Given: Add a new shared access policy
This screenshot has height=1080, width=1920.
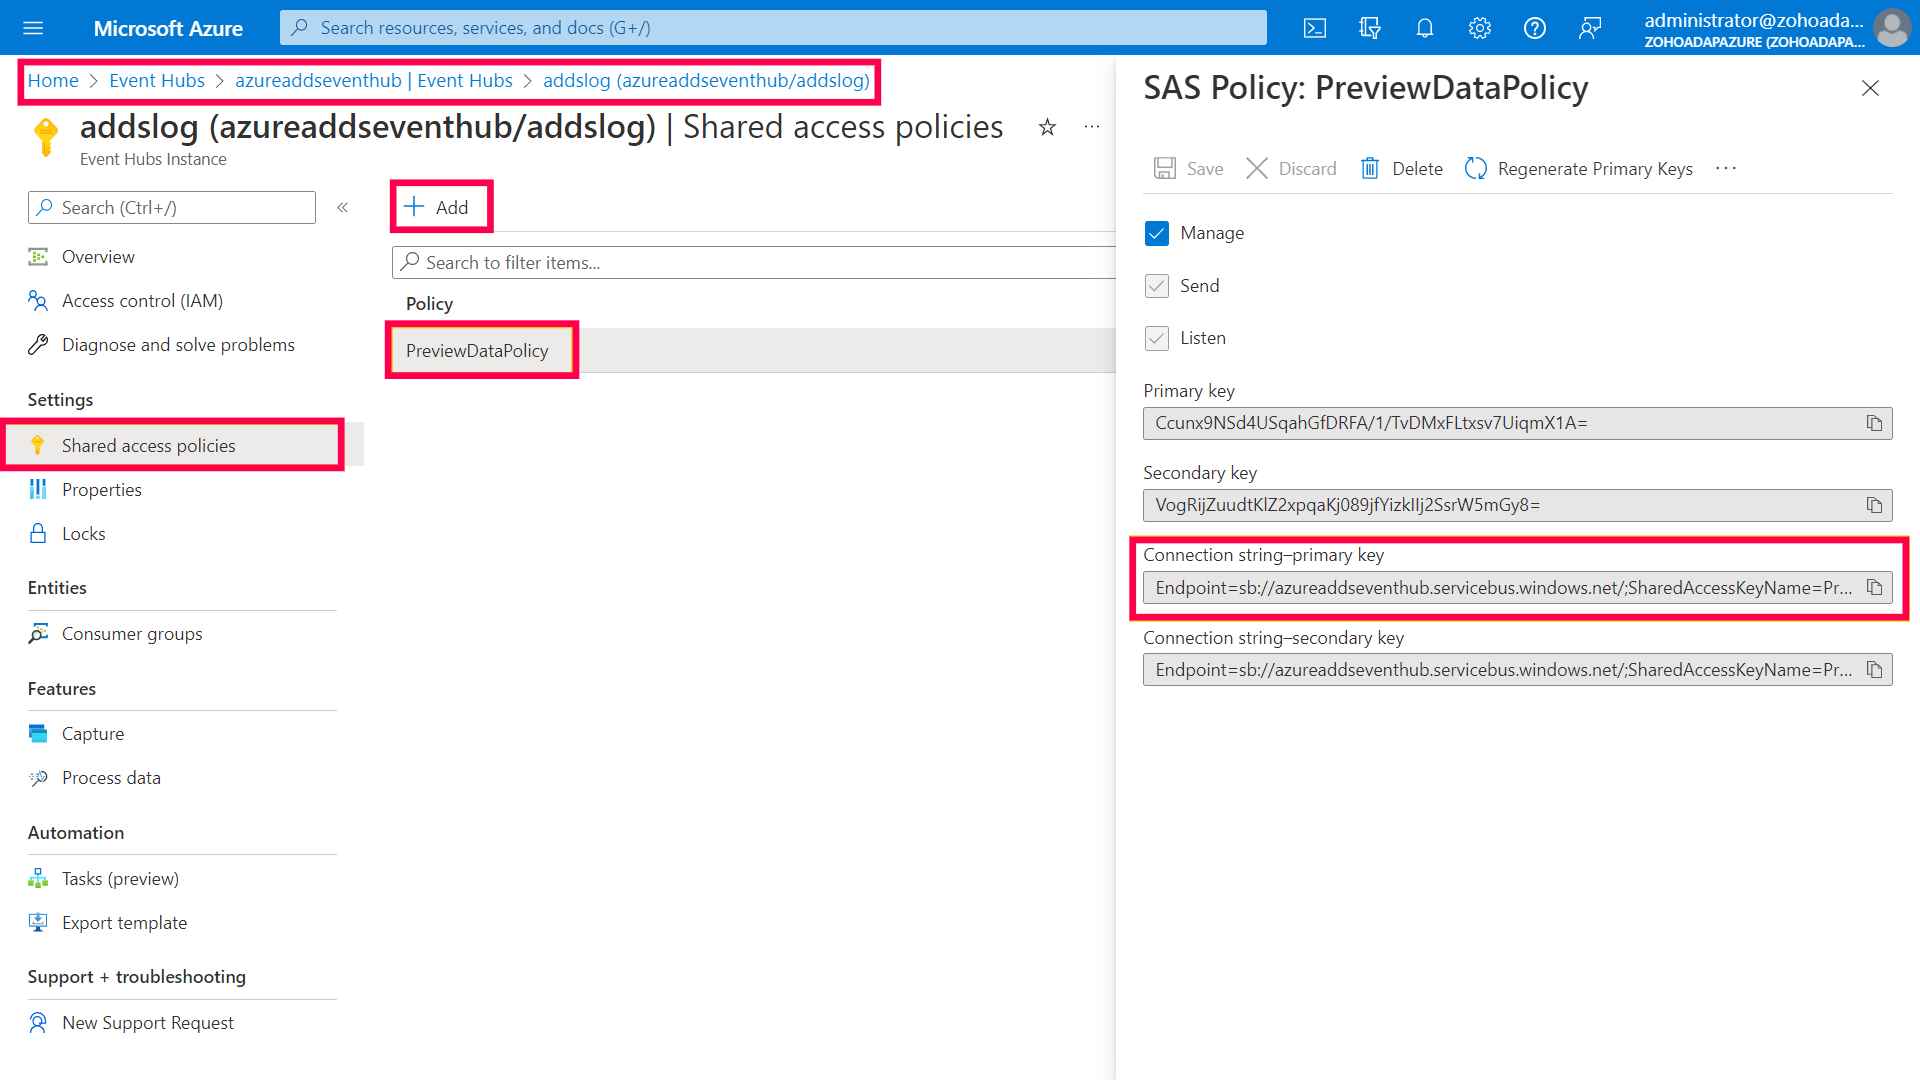Looking at the screenshot, I should click(440, 206).
